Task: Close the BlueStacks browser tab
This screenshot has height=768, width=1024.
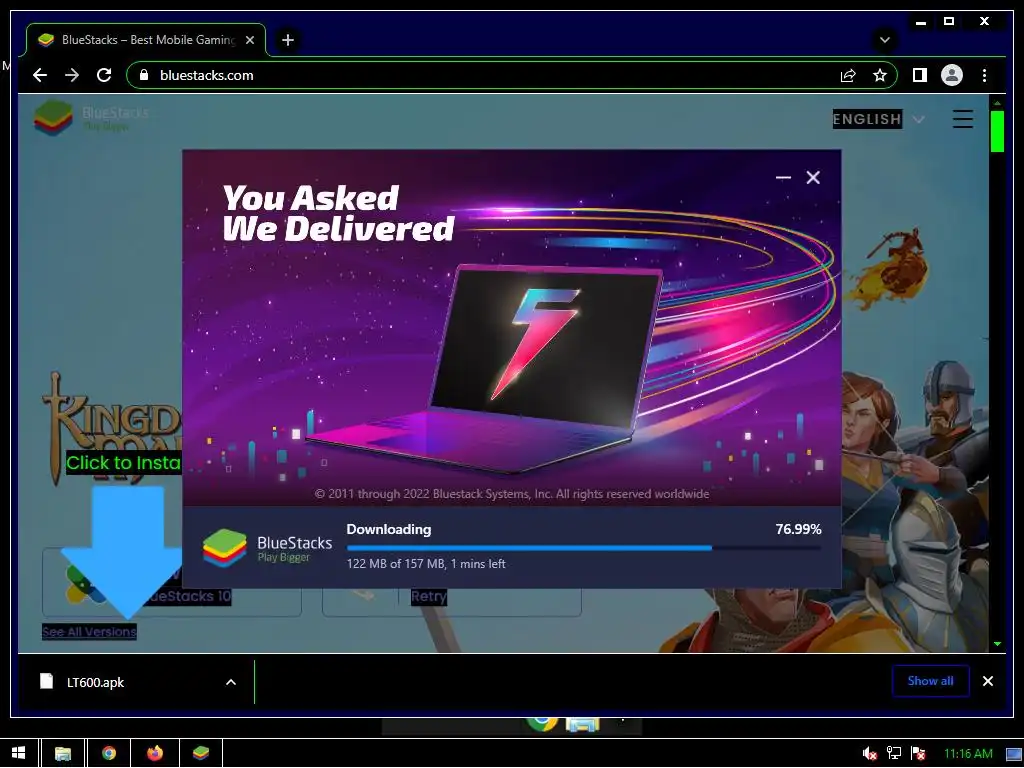Action: click(x=249, y=40)
